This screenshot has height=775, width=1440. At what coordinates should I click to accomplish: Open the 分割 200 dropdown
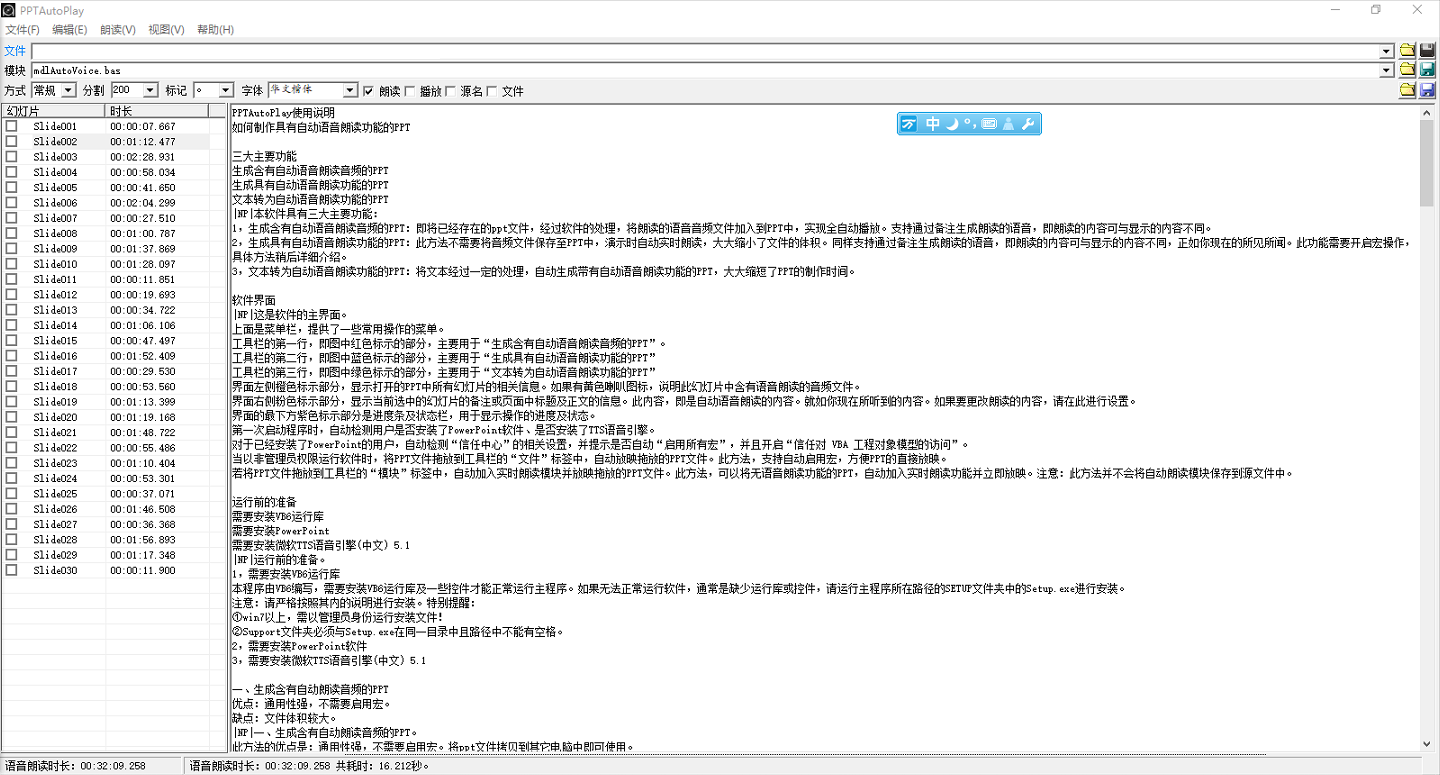coord(150,90)
